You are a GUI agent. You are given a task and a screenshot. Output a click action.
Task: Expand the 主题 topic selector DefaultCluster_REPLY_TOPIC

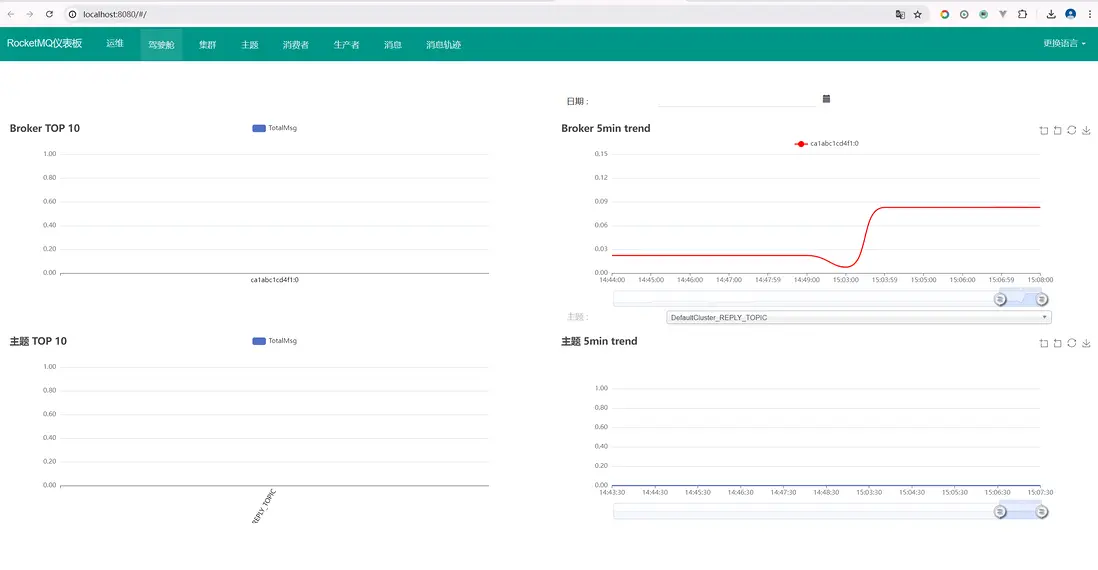[x=859, y=317]
